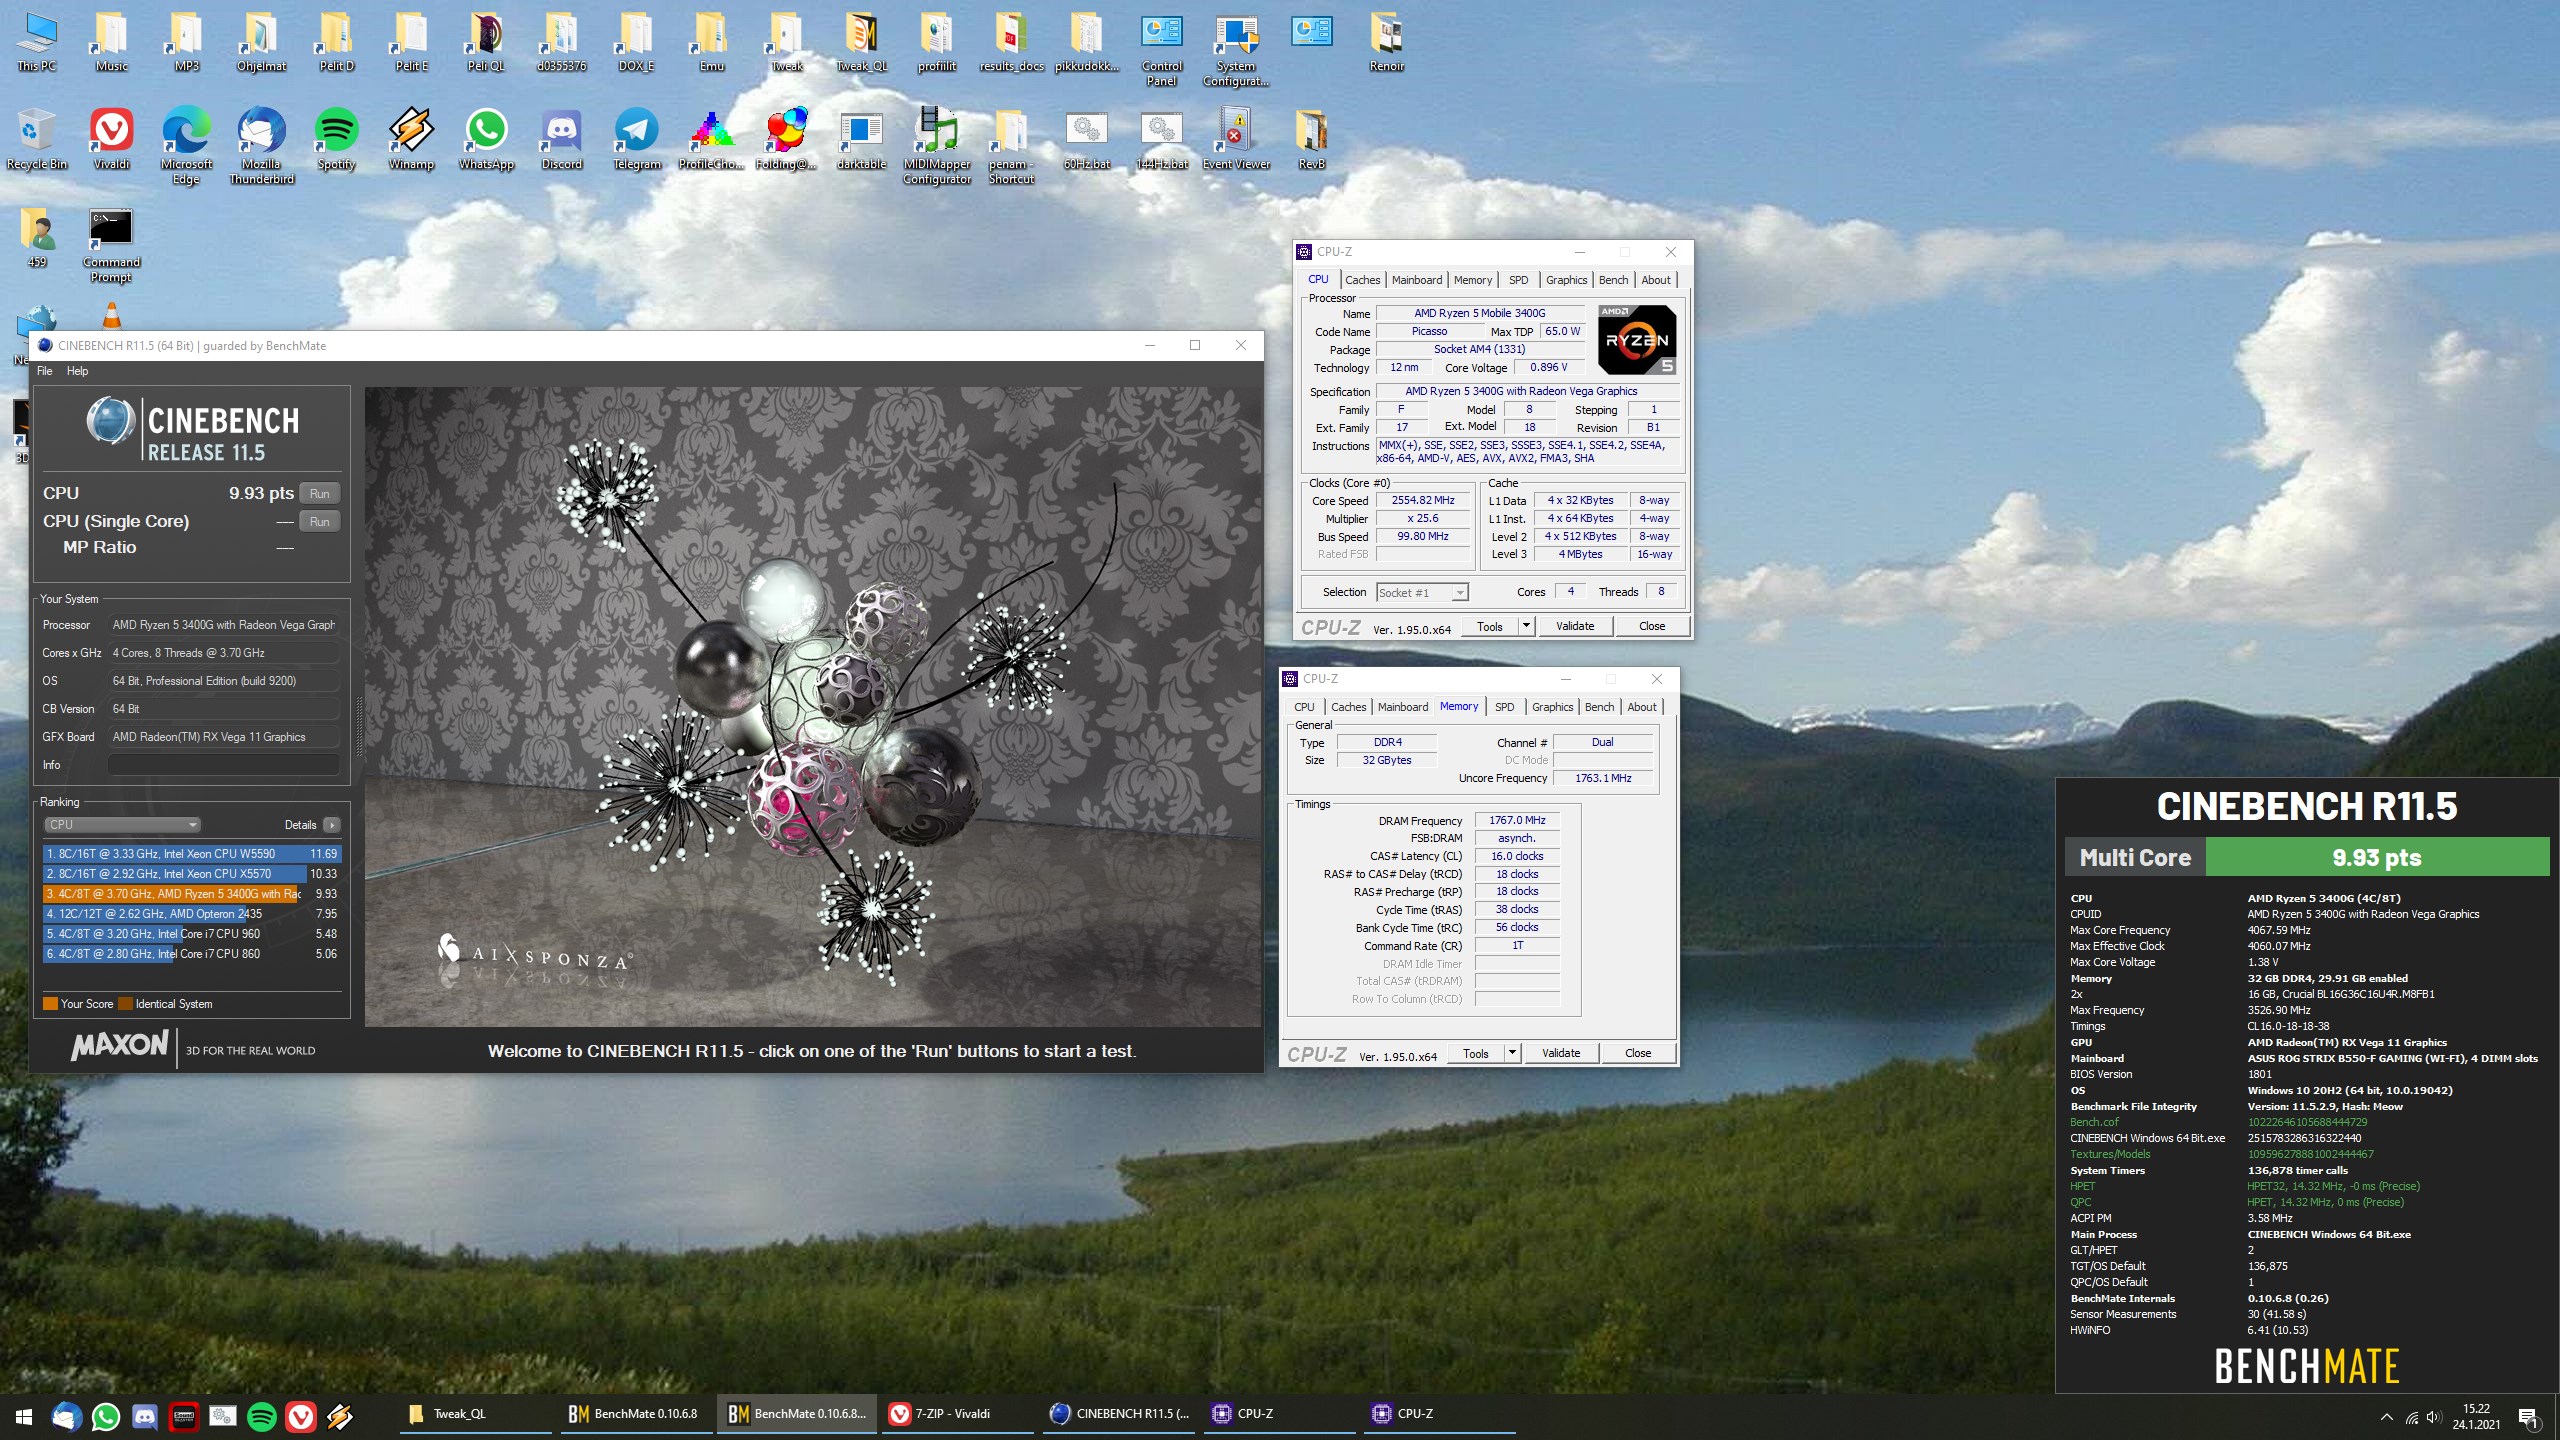Open the ProfileCho... desktop shortcut
This screenshot has height=1440, width=2560.
tap(711, 139)
